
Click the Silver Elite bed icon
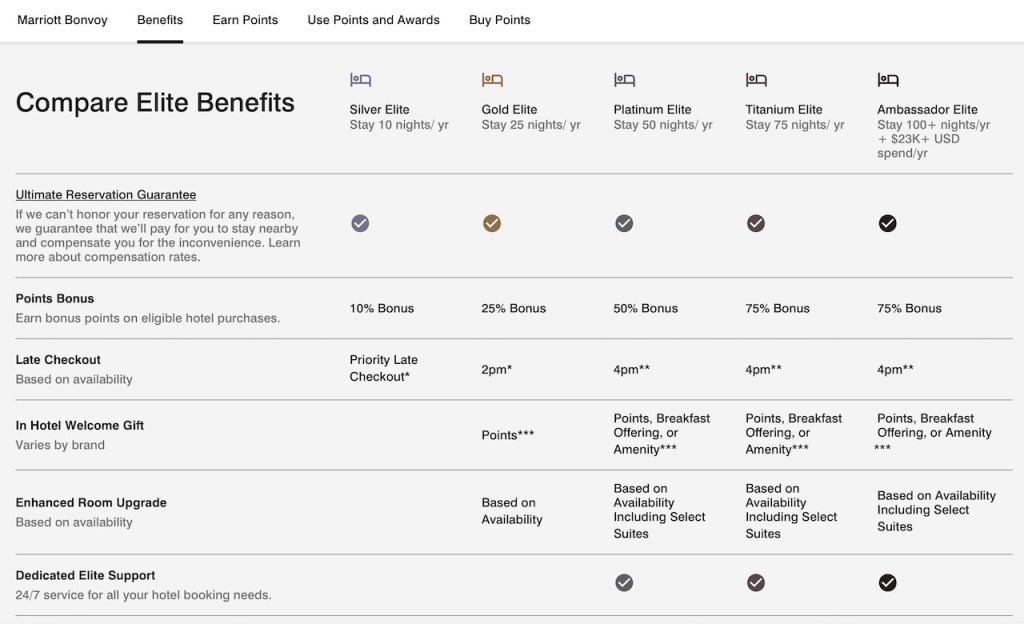360,80
